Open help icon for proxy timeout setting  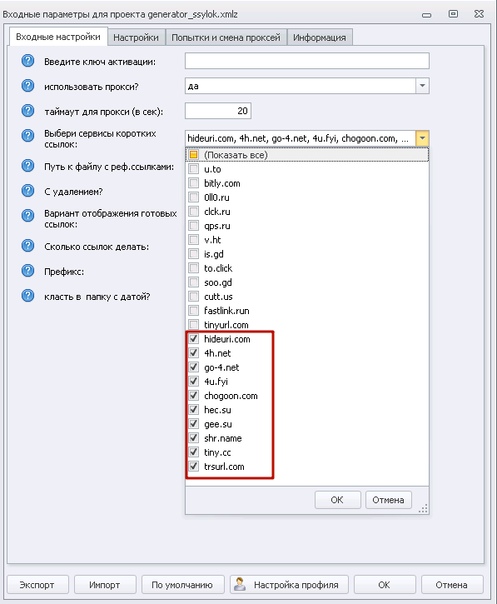coord(28,111)
